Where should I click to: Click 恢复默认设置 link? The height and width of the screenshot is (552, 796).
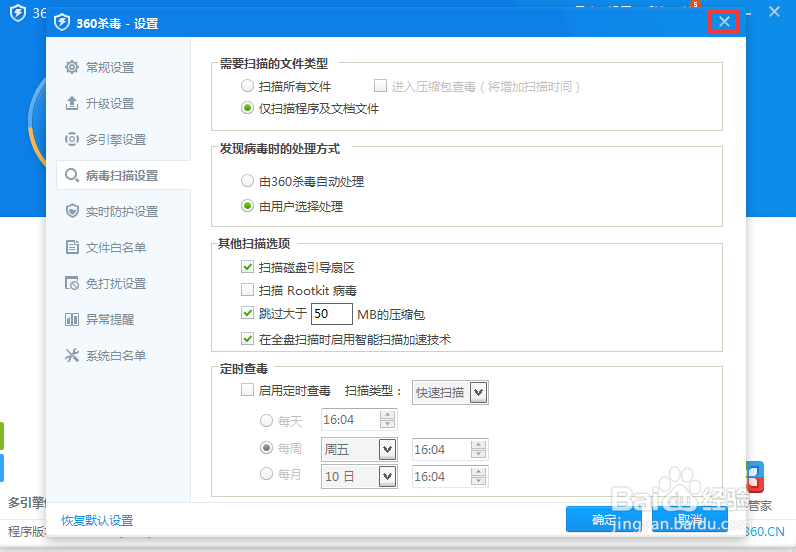point(97,521)
